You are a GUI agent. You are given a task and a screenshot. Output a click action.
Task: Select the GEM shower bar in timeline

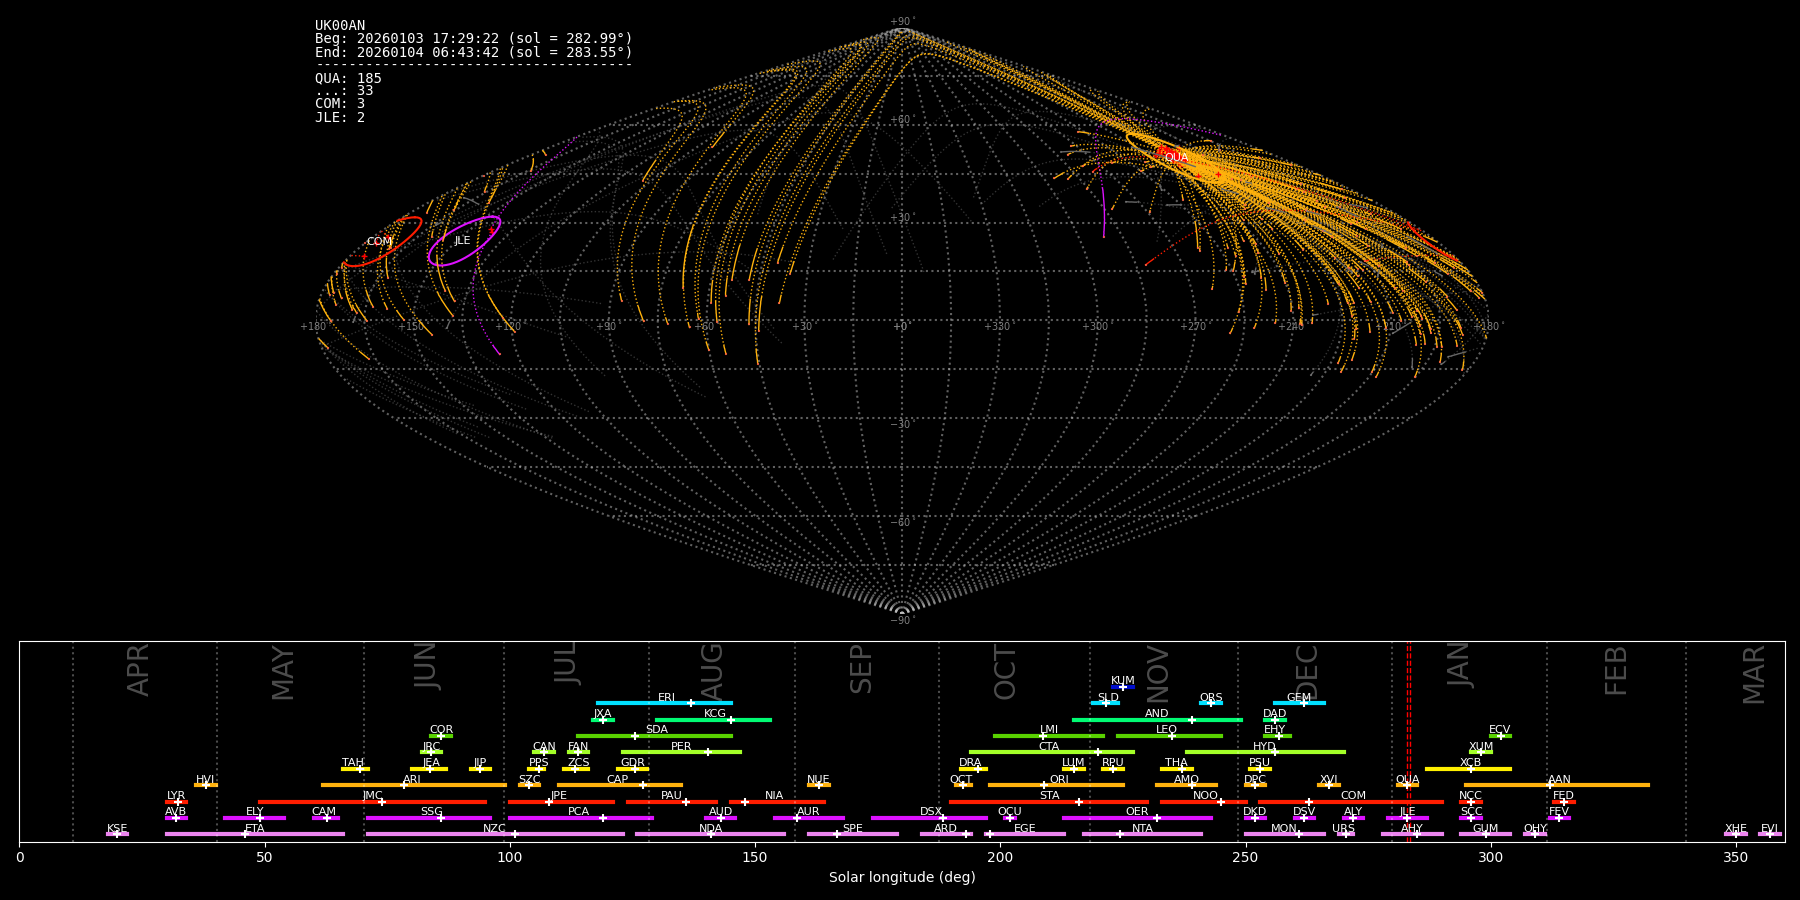(1299, 703)
